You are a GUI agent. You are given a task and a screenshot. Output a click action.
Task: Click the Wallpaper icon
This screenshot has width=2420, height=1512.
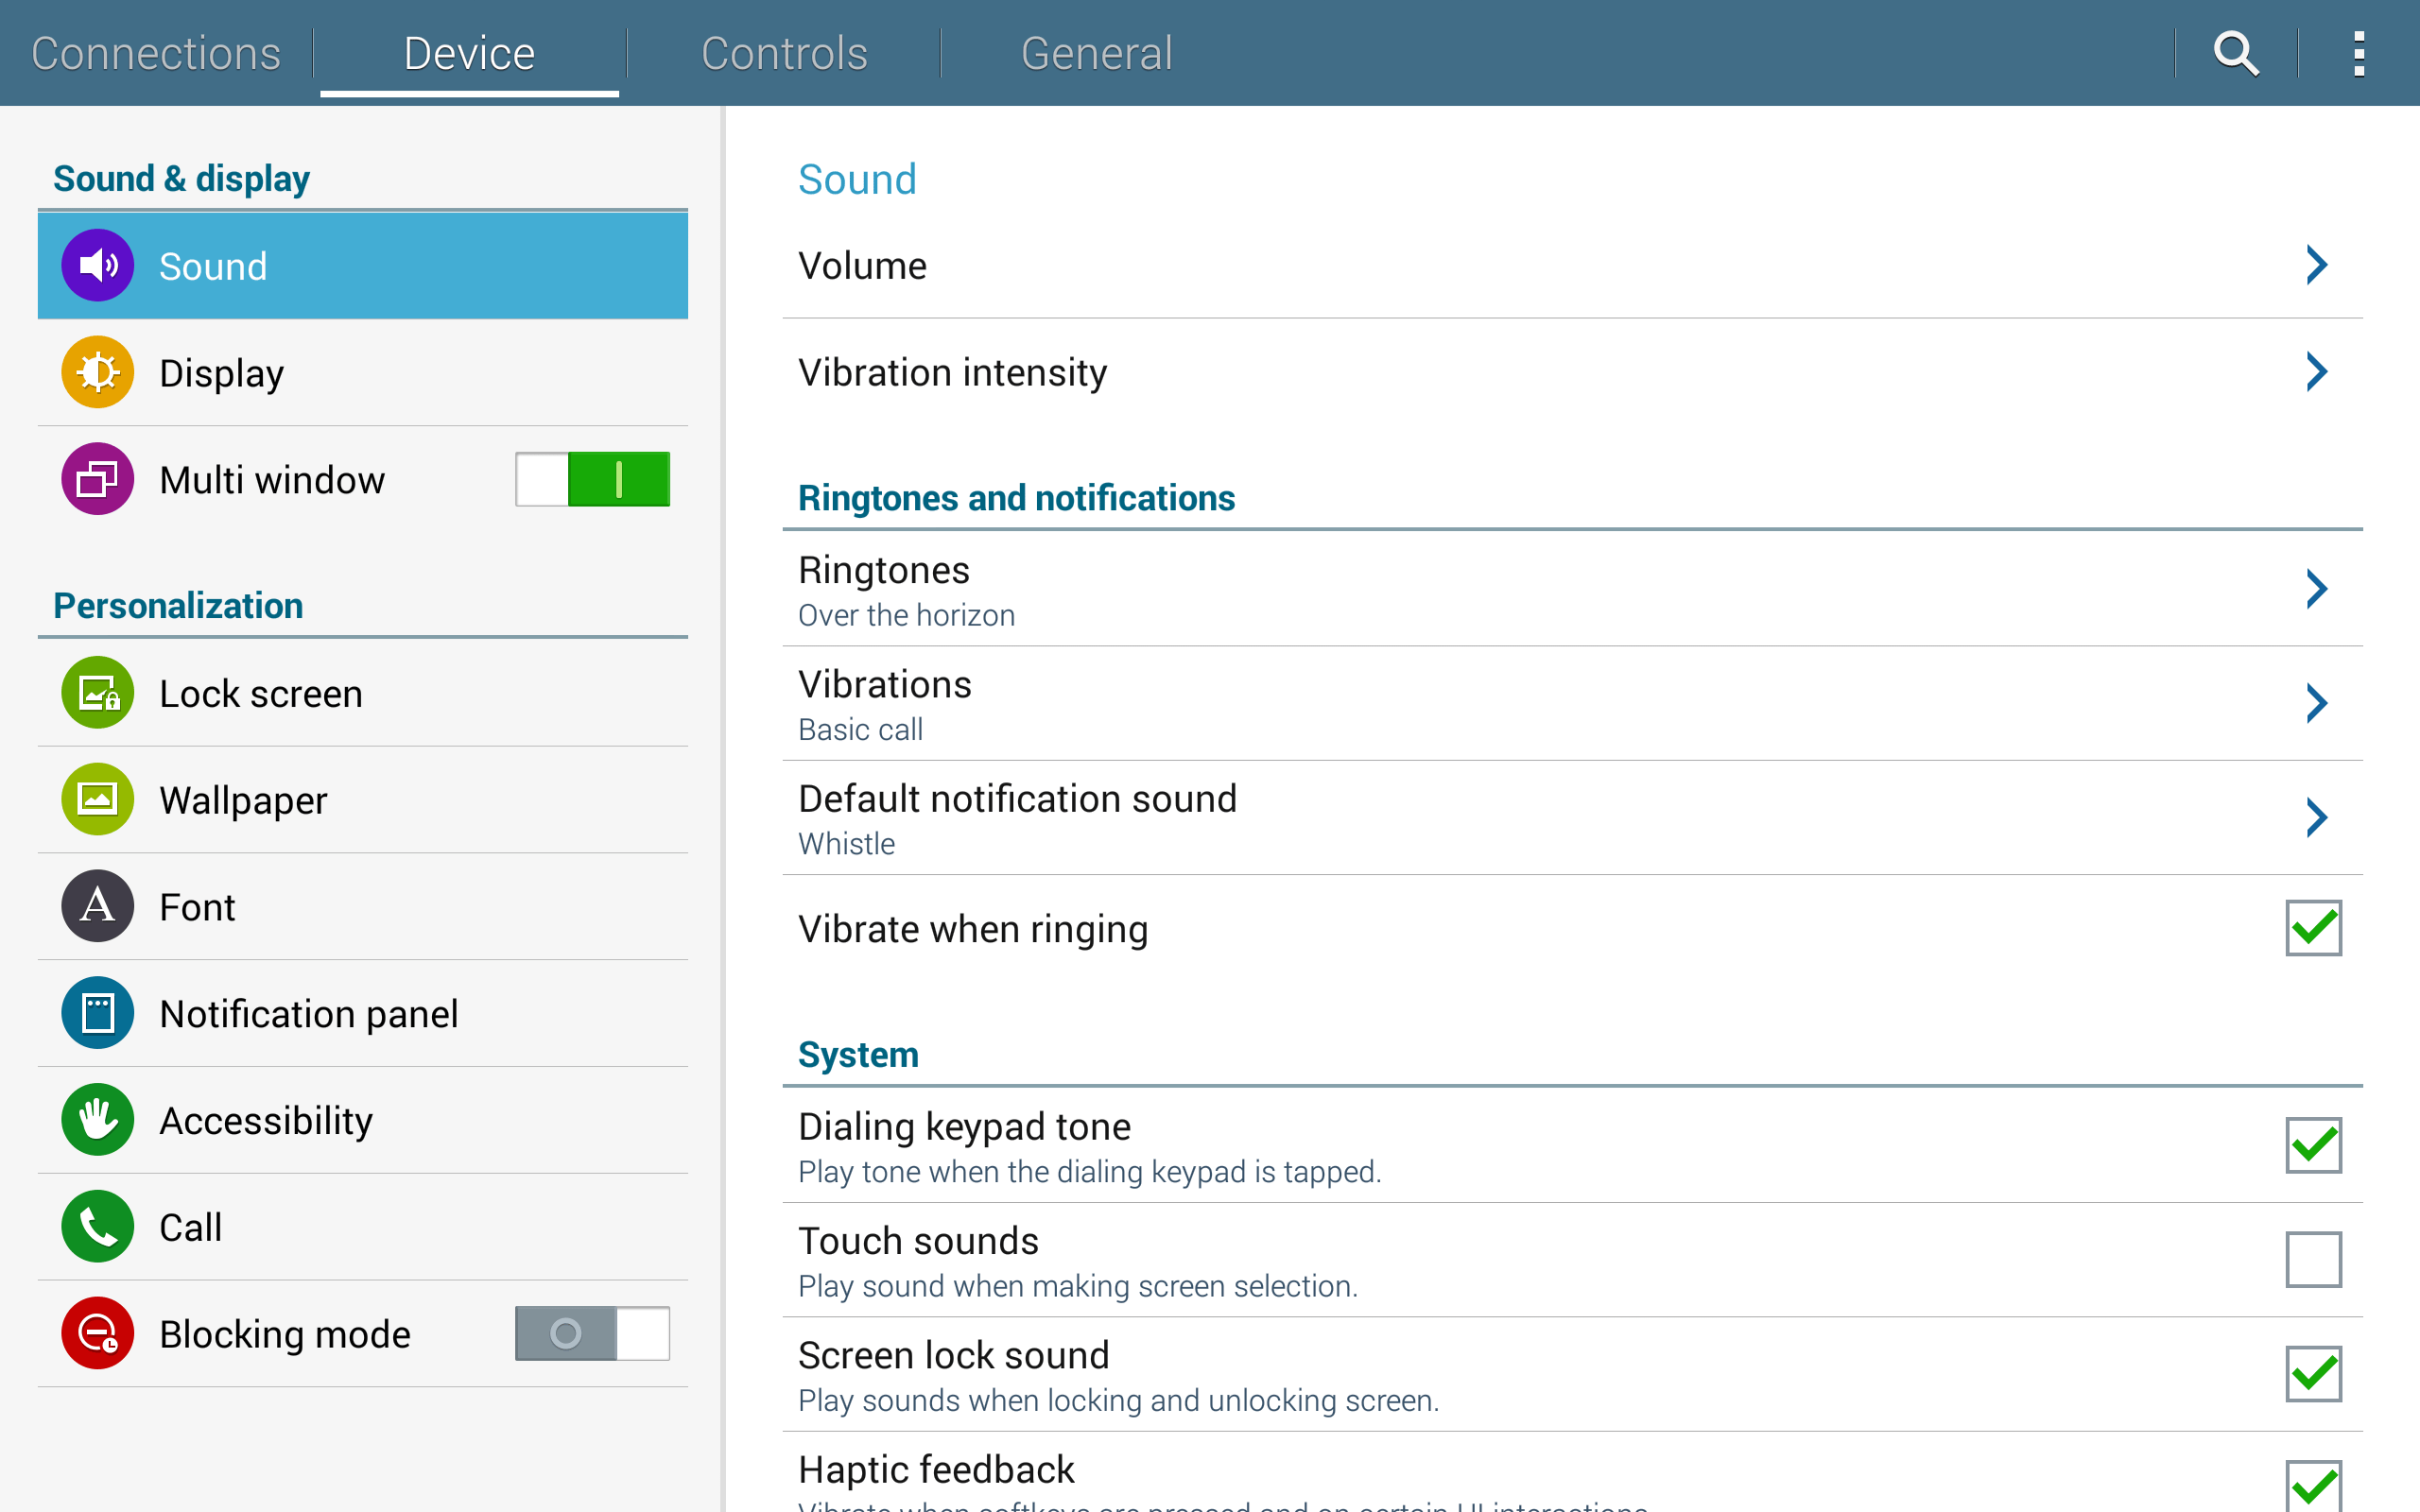(97, 799)
